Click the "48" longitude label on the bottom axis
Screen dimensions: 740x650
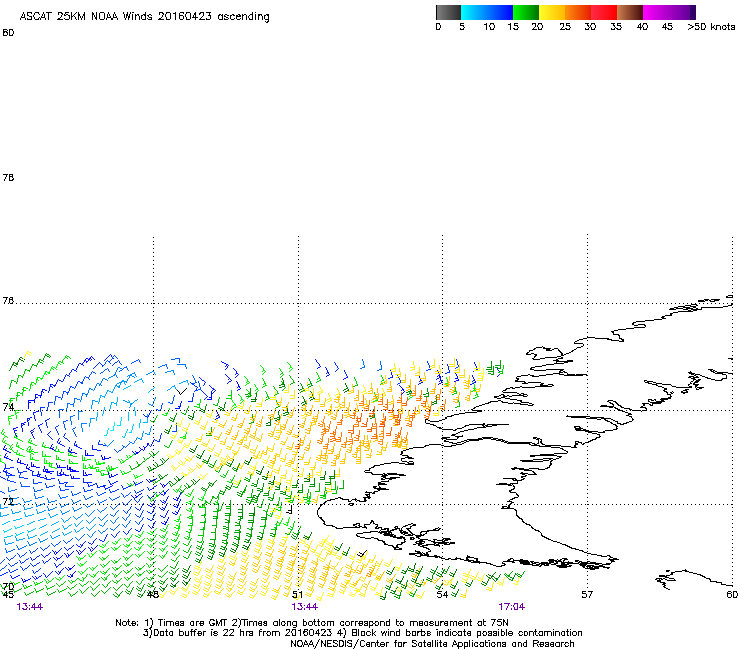pyautogui.click(x=153, y=595)
